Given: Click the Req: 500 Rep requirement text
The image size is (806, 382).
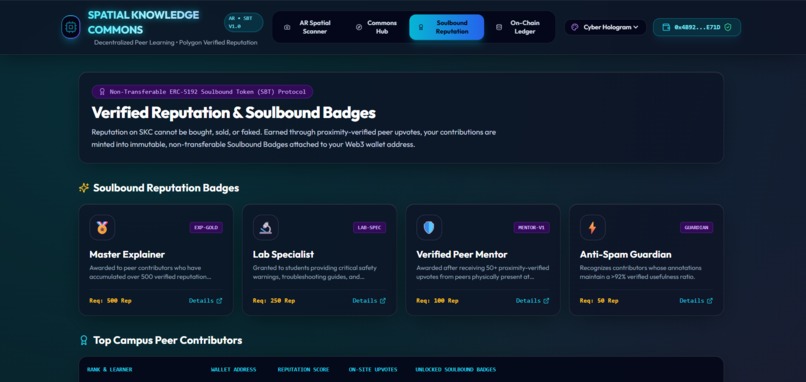Looking at the screenshot, I should [x=111, y=301].
